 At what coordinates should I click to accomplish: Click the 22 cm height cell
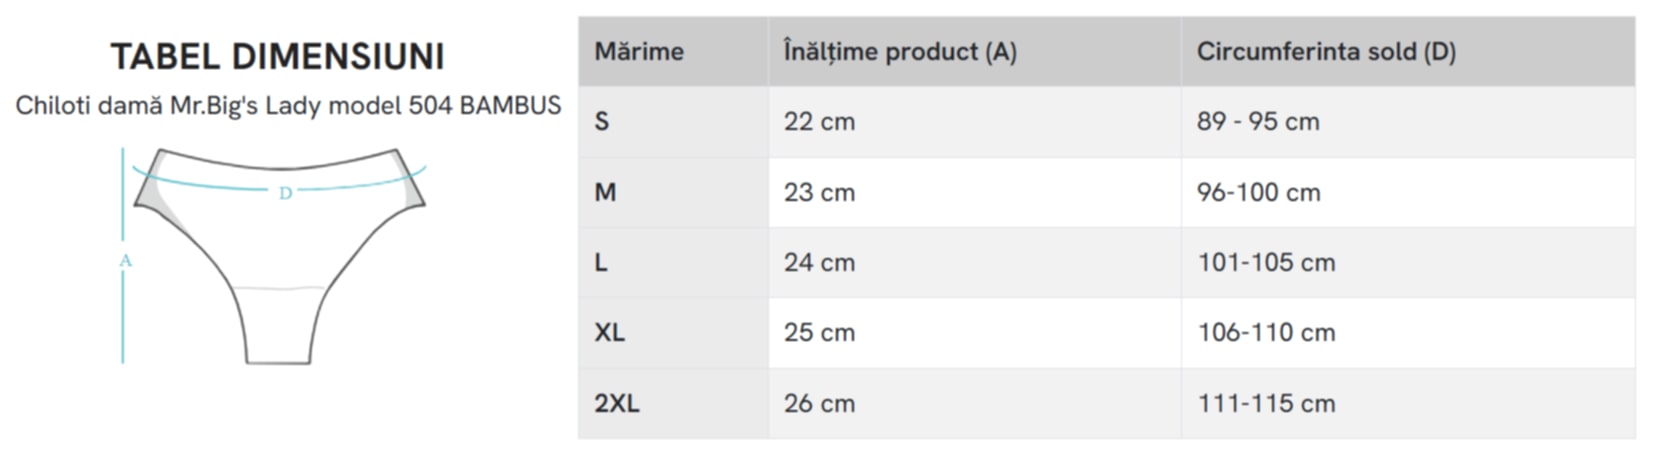pyautogui.click(x=819, y=122)
